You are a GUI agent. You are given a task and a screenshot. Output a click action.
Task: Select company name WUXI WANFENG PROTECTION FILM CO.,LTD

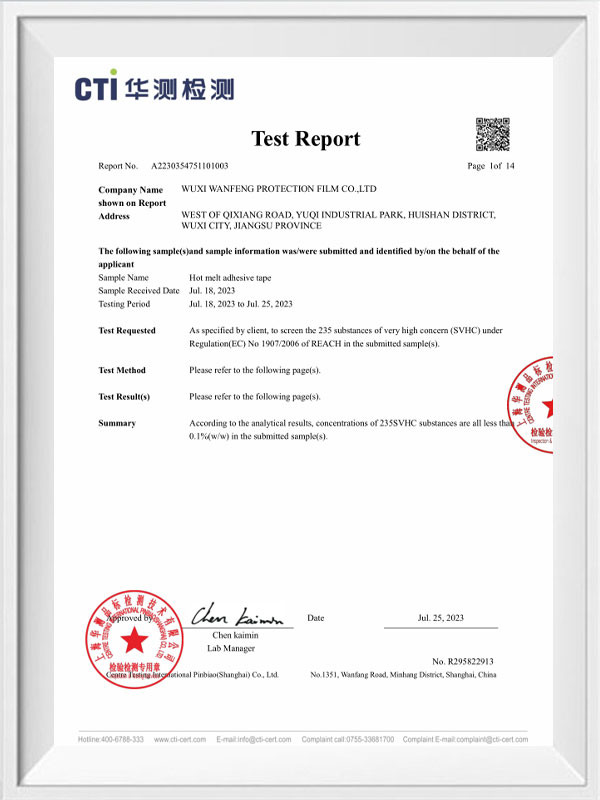point(279,189)
